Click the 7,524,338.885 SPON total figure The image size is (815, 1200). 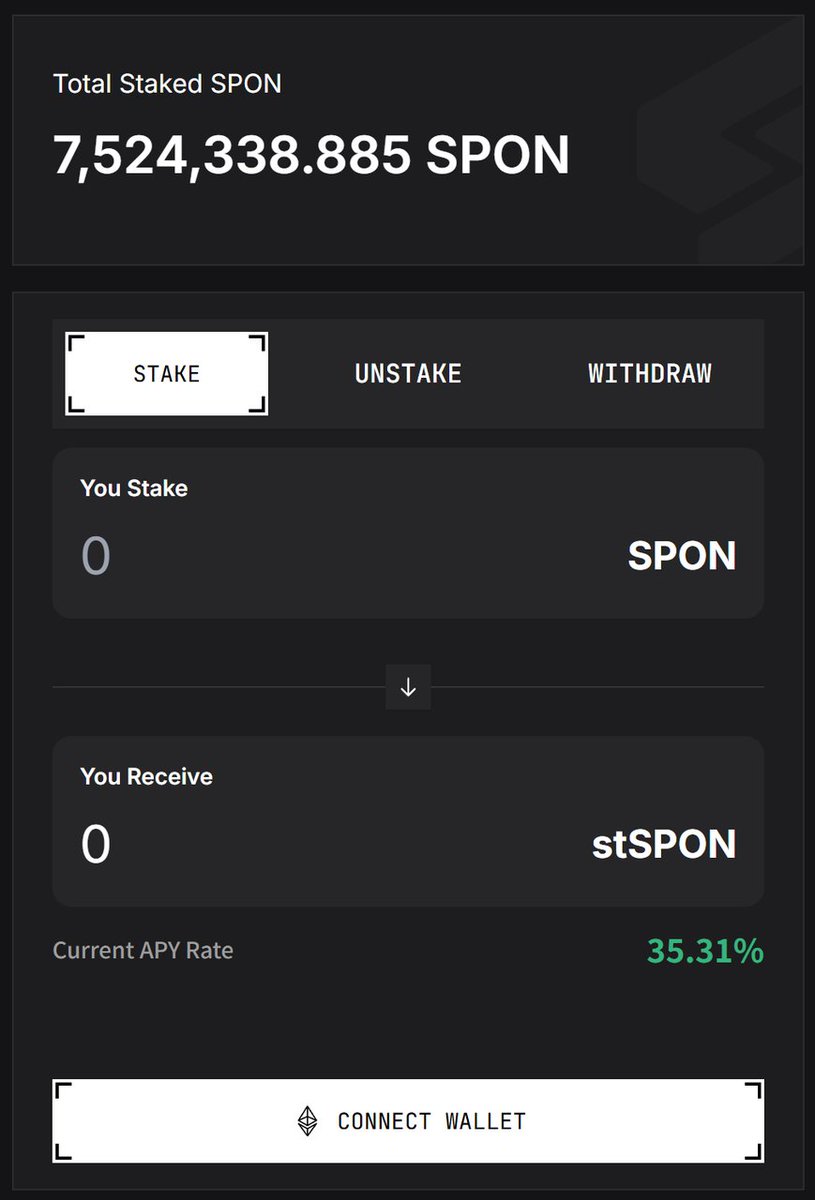point(311,156)
